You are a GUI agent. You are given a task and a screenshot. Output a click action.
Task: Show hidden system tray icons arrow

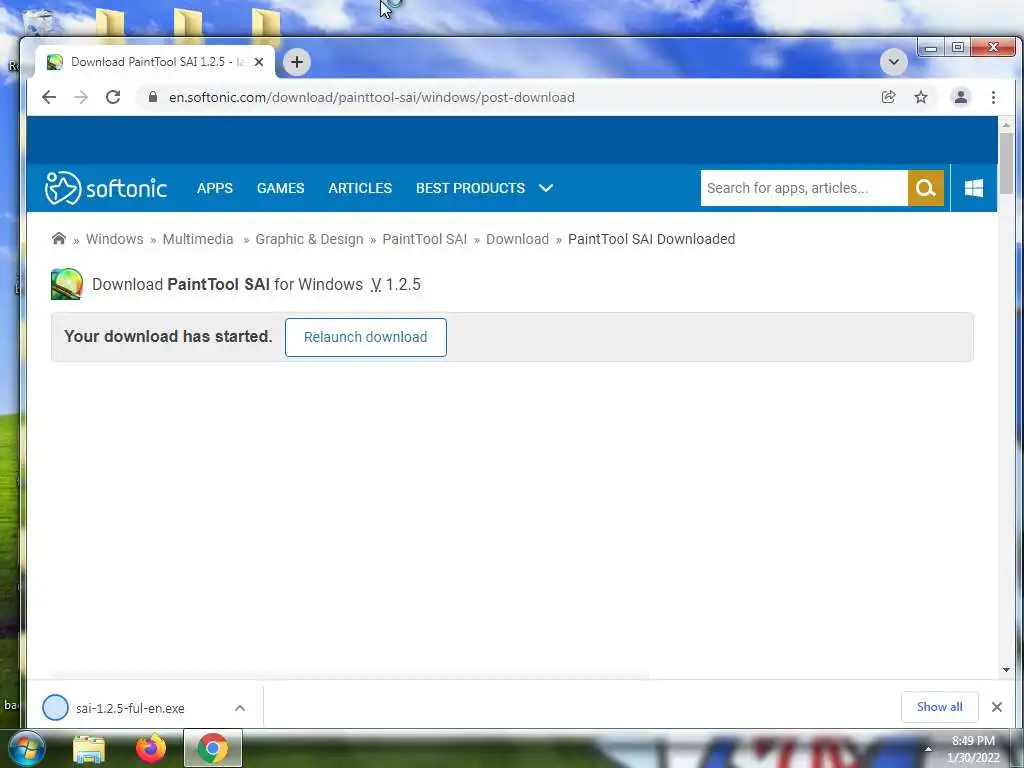[x=928, y=749]
